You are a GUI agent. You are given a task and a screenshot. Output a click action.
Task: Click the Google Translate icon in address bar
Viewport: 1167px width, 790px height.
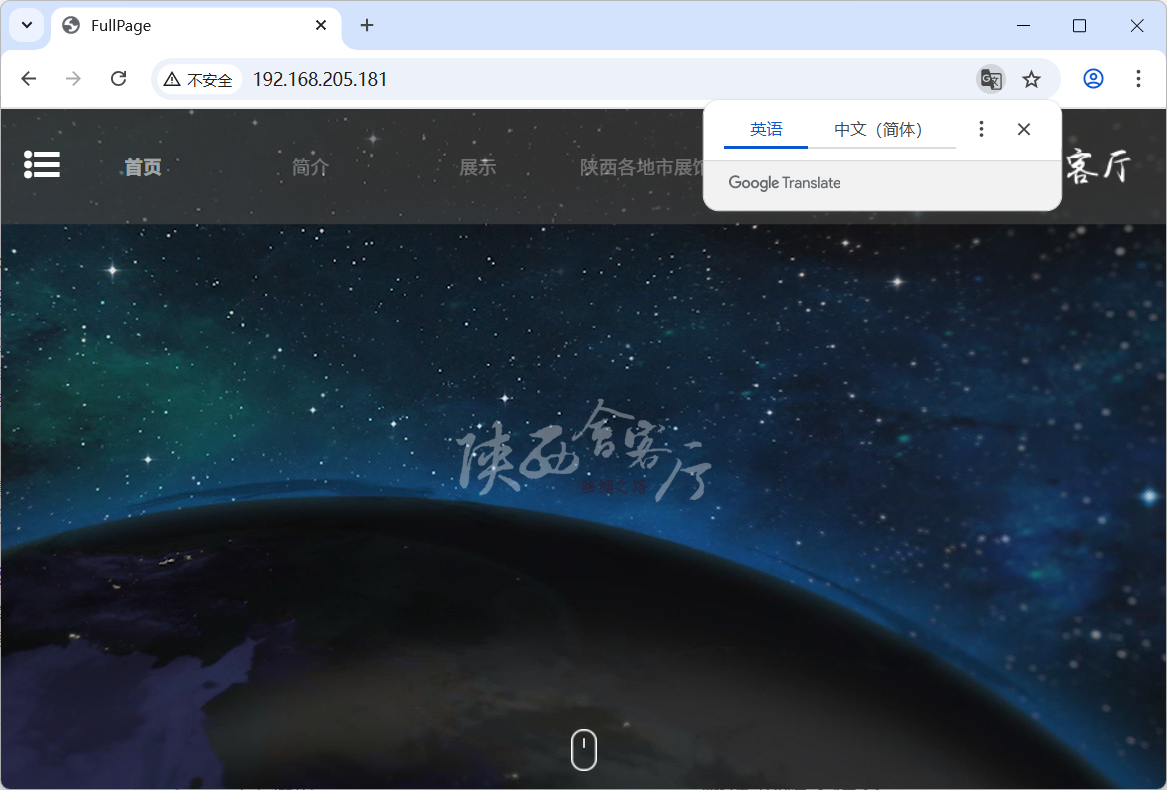[x=991, y=79]
